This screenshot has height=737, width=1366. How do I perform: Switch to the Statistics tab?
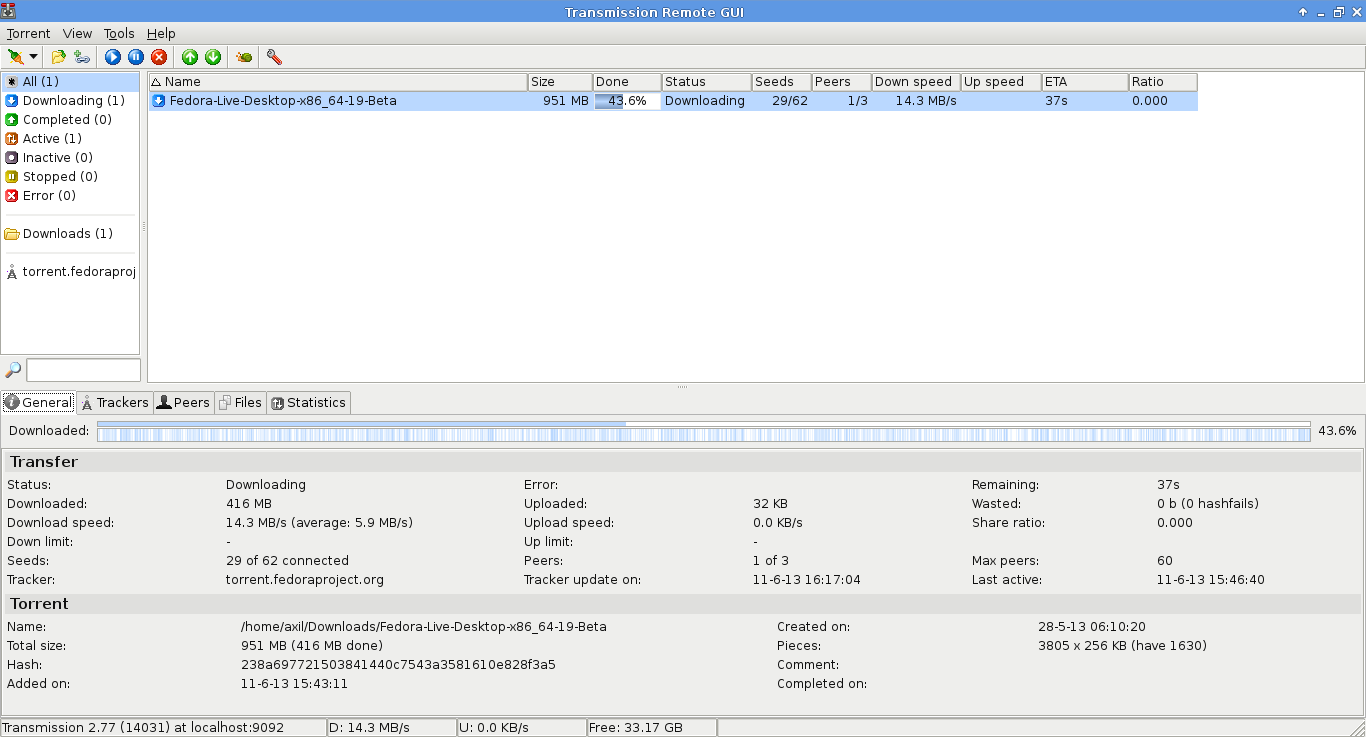(308, 402)
